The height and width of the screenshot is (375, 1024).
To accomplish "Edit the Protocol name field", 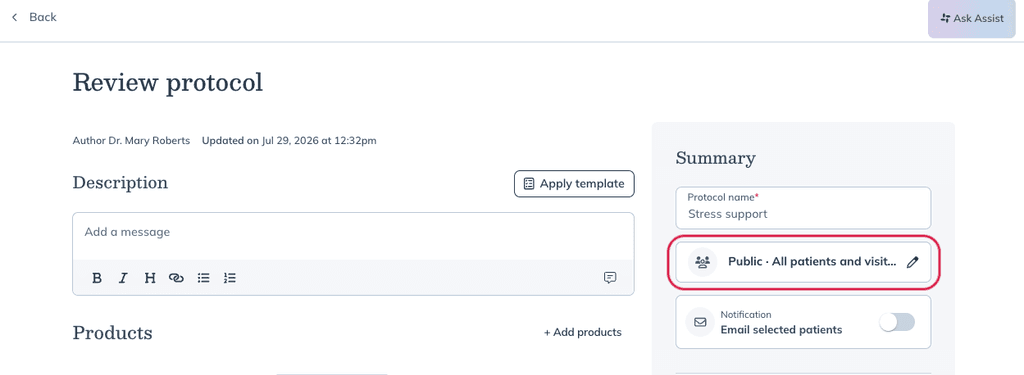I will click(x=803, y=208).
